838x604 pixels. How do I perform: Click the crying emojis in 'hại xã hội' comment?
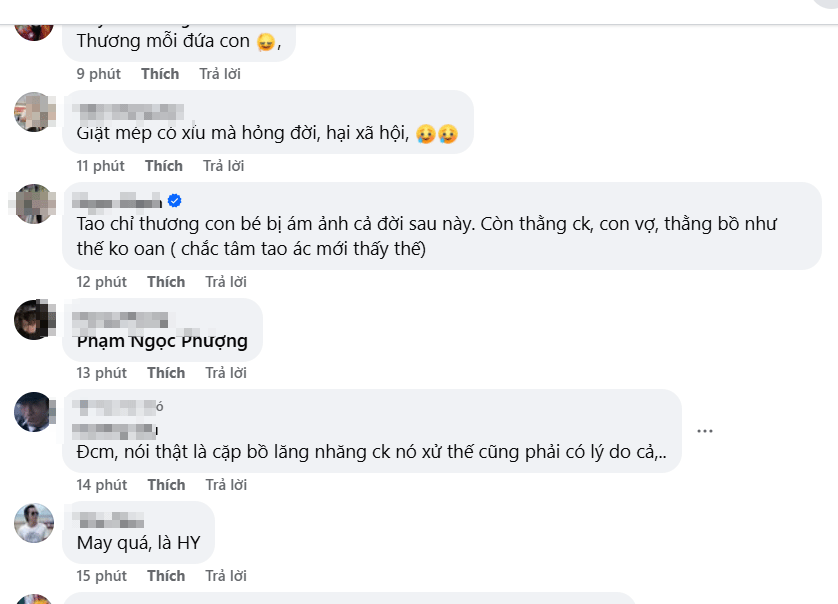[438, 133]
